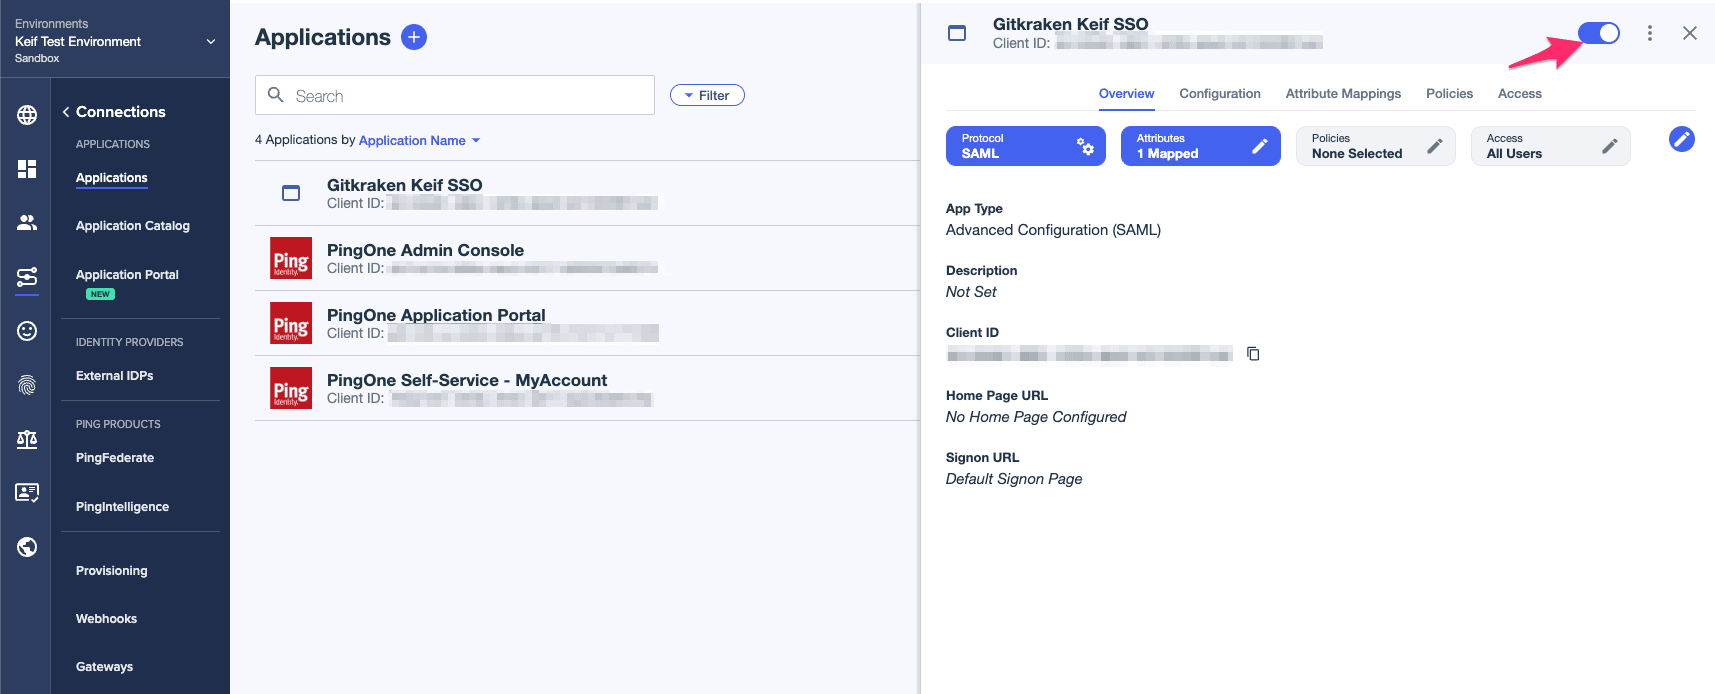Open the Attribute Mappings tab
The height and width of the screenshot is (694, 1715).
tap(1343, 94)
